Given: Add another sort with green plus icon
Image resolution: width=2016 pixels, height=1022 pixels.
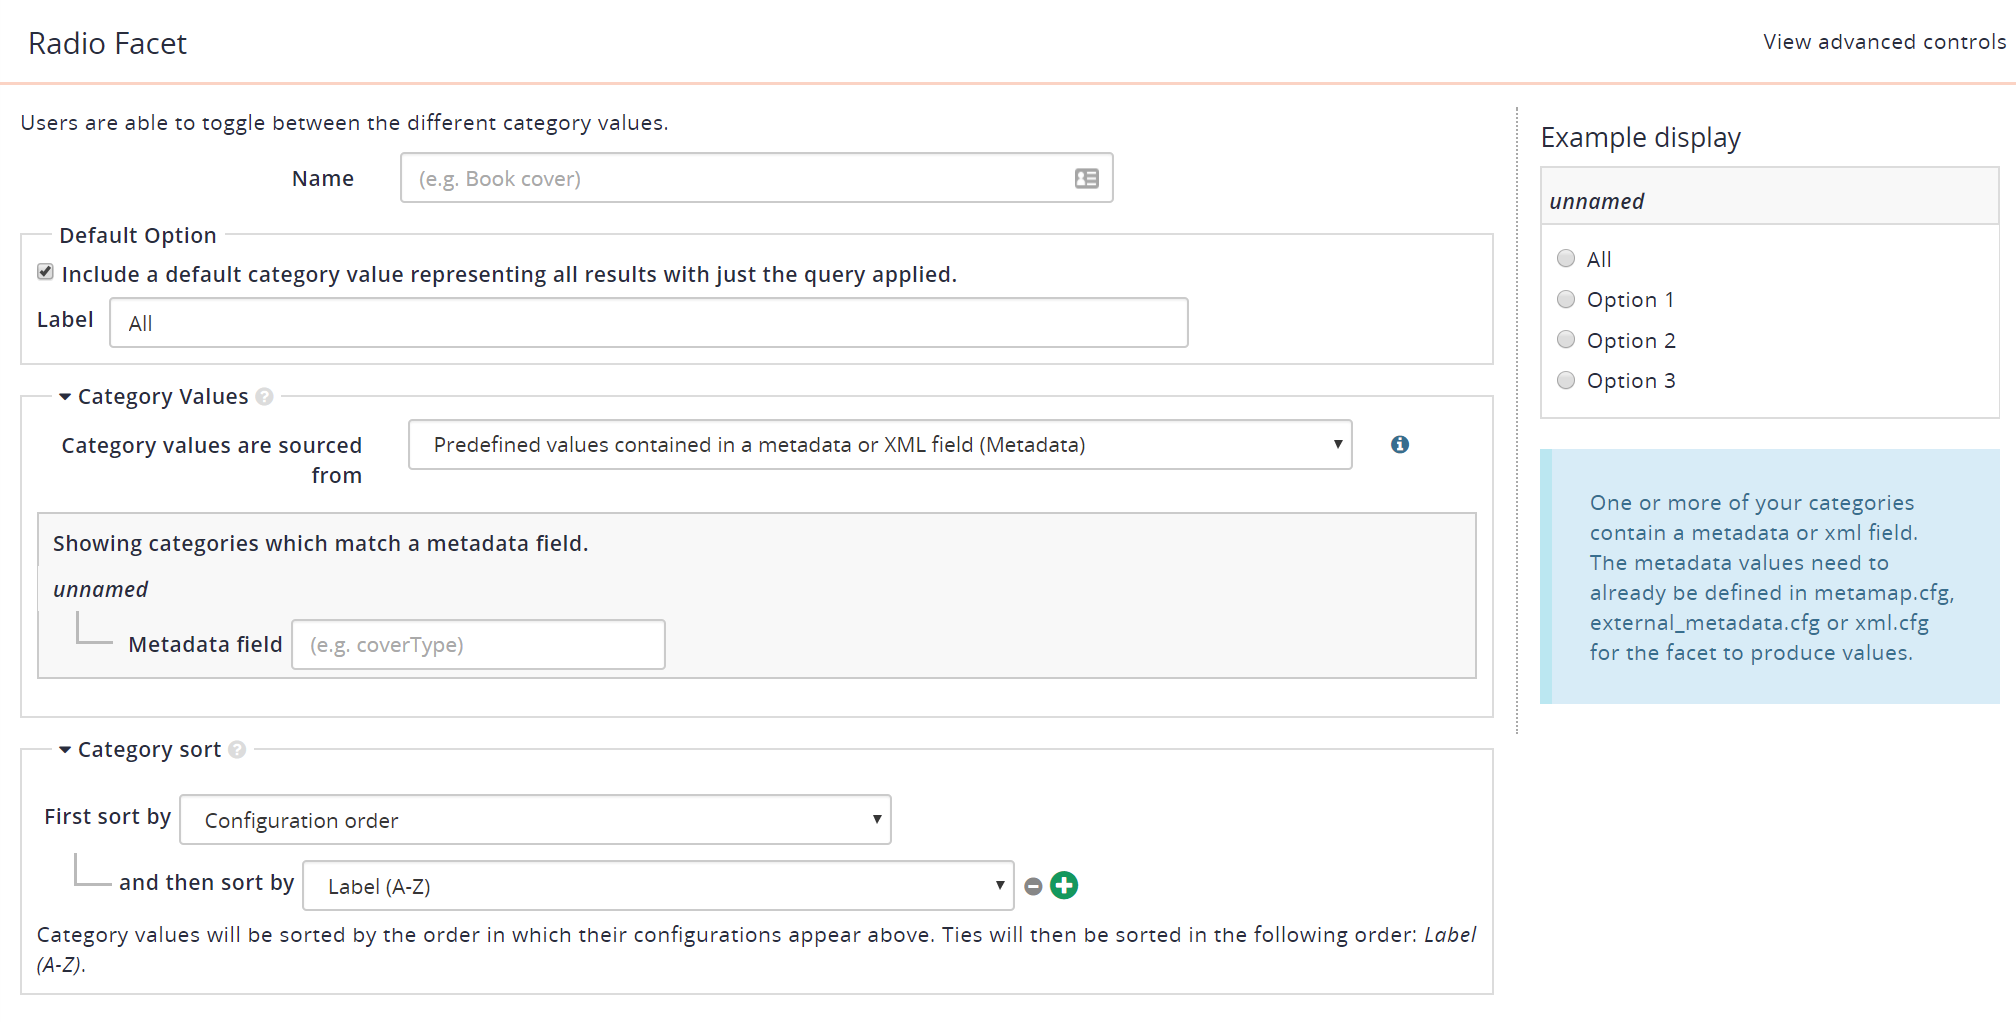Looking at the screenshot, I should click(1064, 885).
